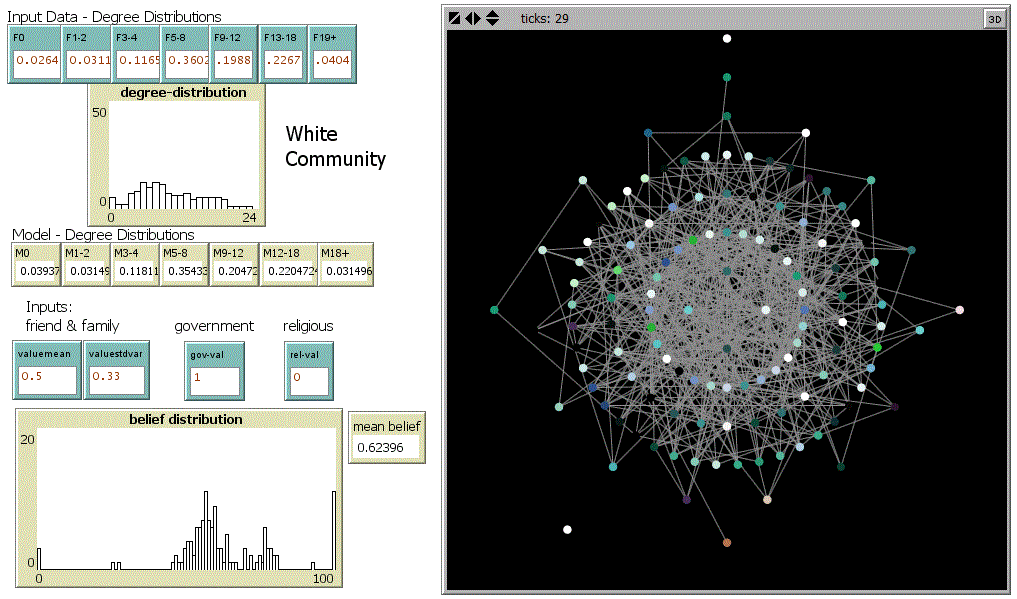Click the M0 model degree monitor

39,272
